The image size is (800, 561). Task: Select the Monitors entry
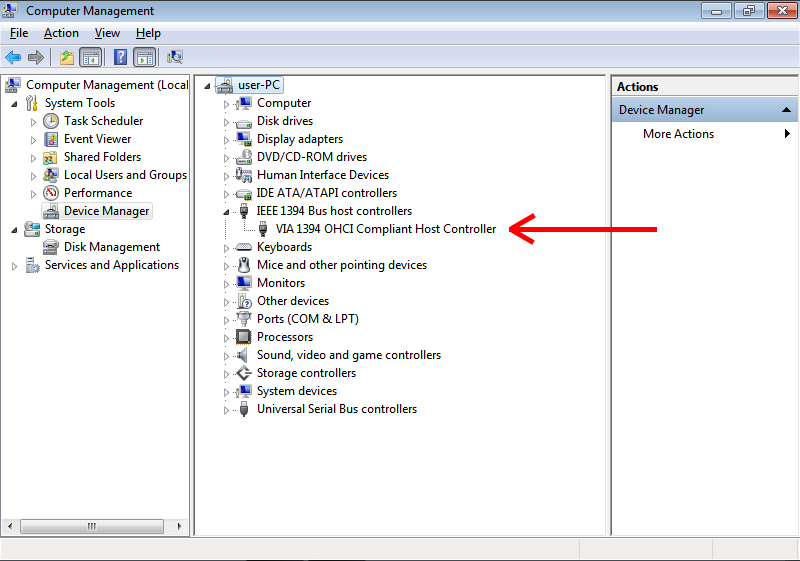coord(281,283)
